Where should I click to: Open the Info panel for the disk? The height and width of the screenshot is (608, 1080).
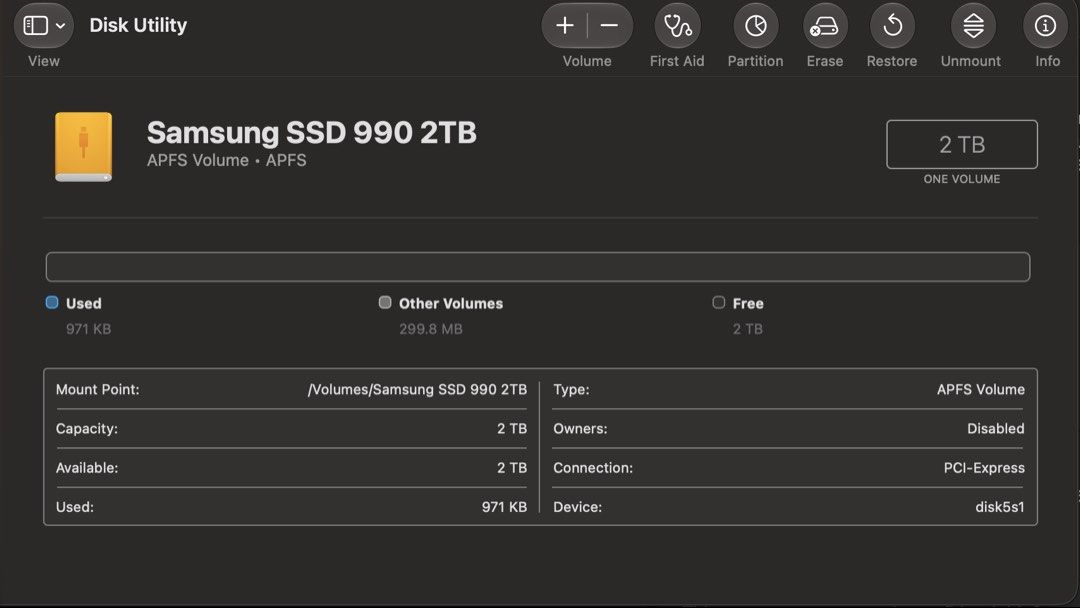tap(1046, 25)
